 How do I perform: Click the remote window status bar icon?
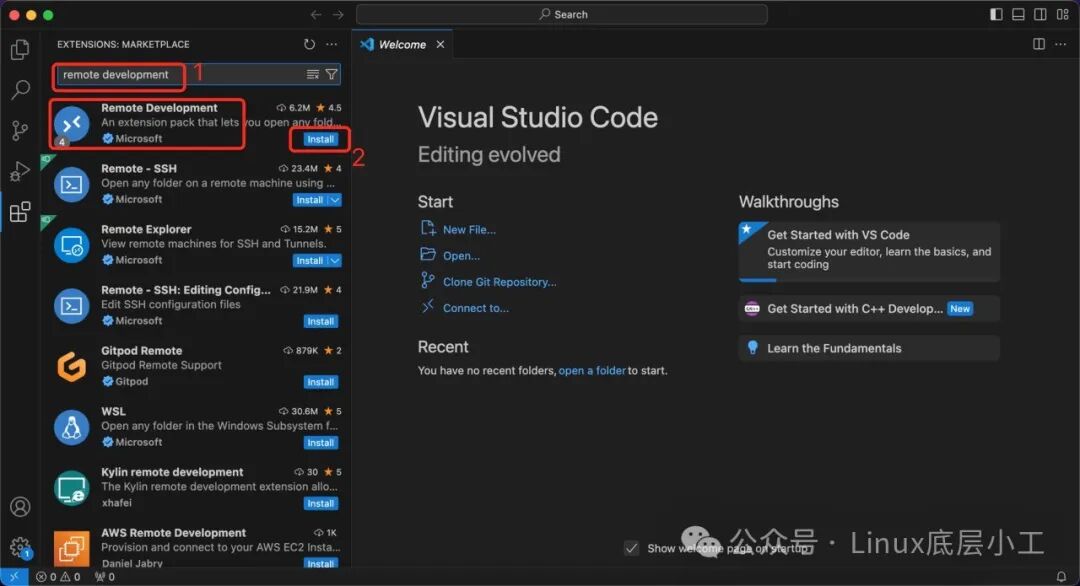(x=14, y=577)
